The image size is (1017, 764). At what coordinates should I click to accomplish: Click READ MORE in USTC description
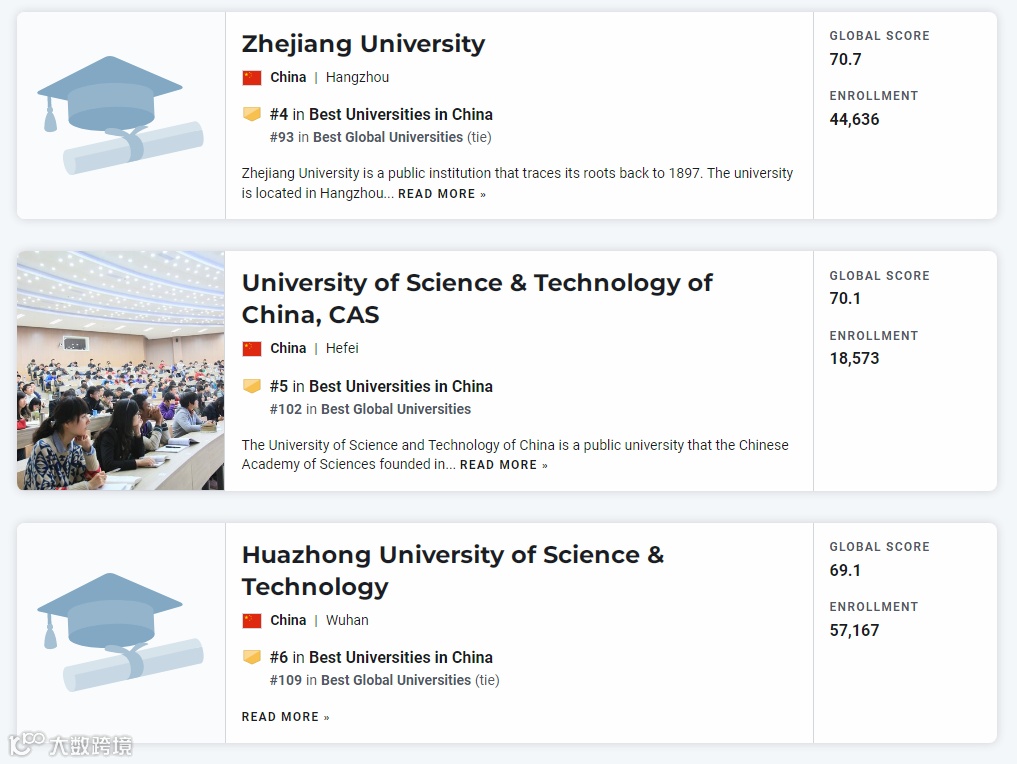[x=503, y=465]
